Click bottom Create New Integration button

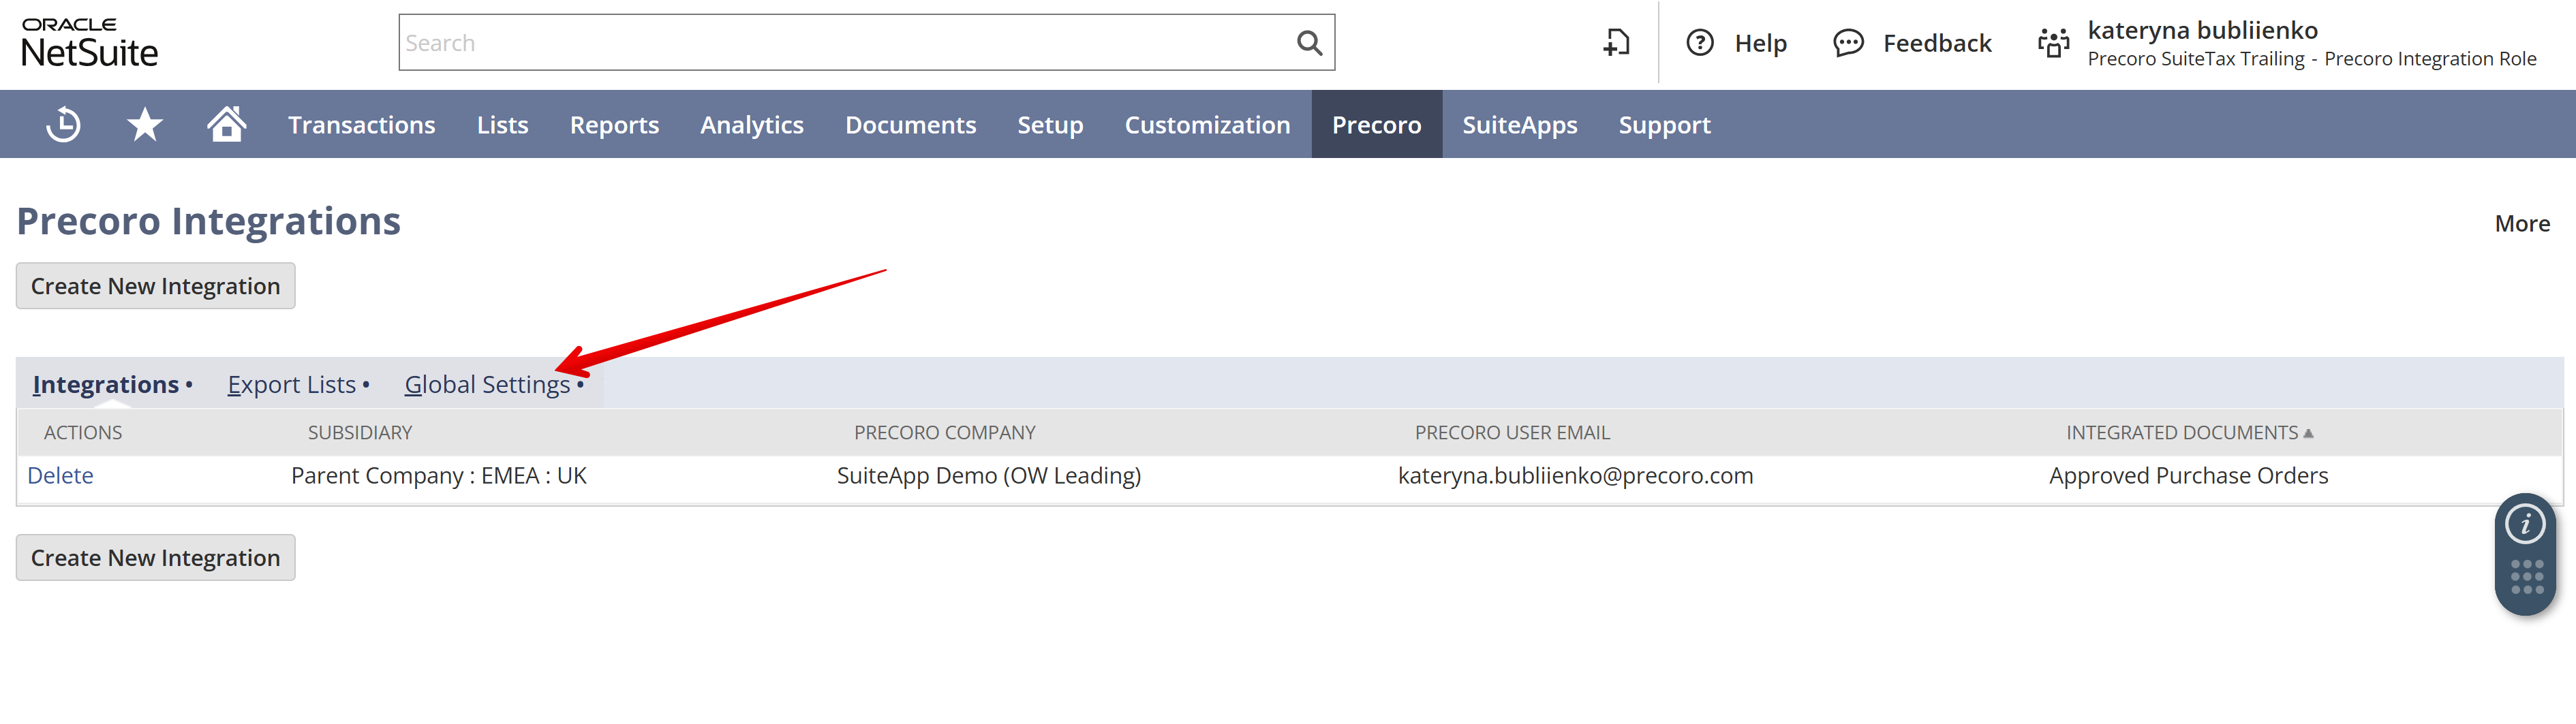tap(155, 557)
